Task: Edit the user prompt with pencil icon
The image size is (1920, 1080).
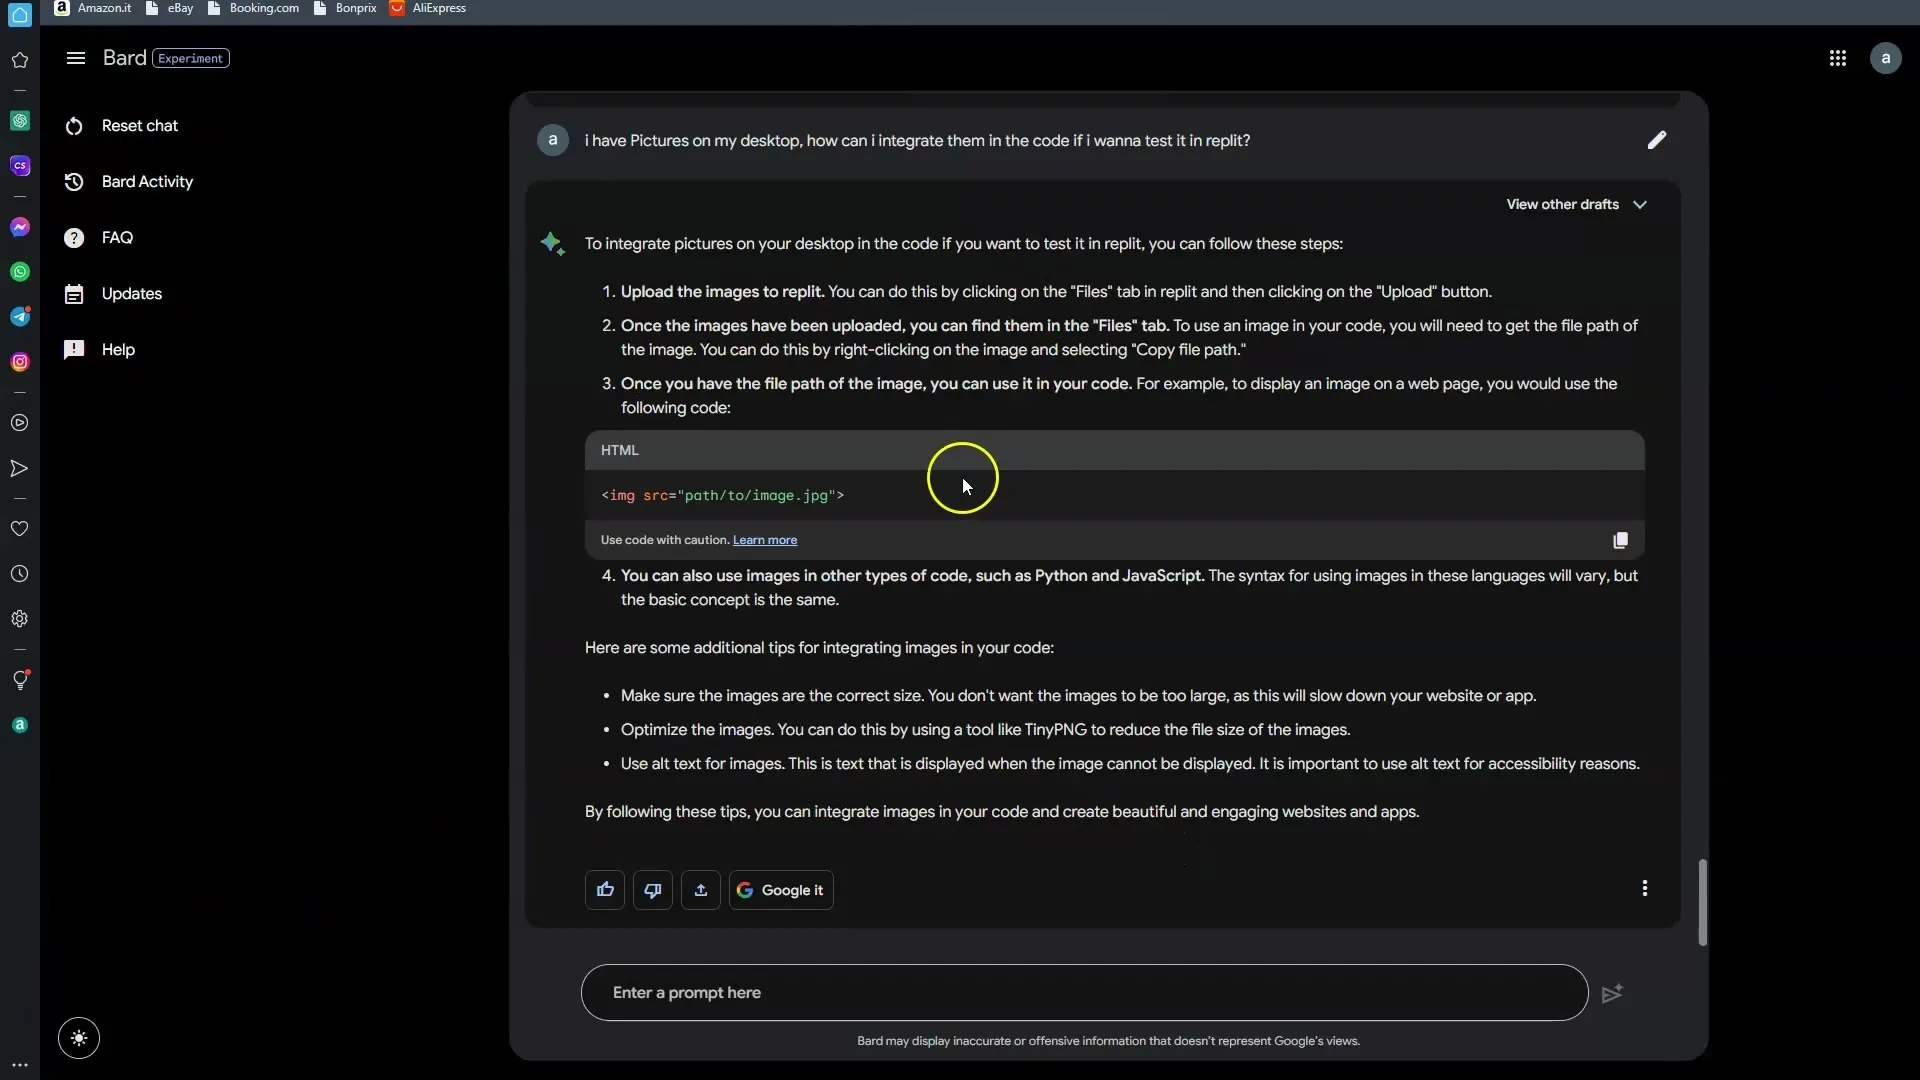Action: (x=1657, y=140)
